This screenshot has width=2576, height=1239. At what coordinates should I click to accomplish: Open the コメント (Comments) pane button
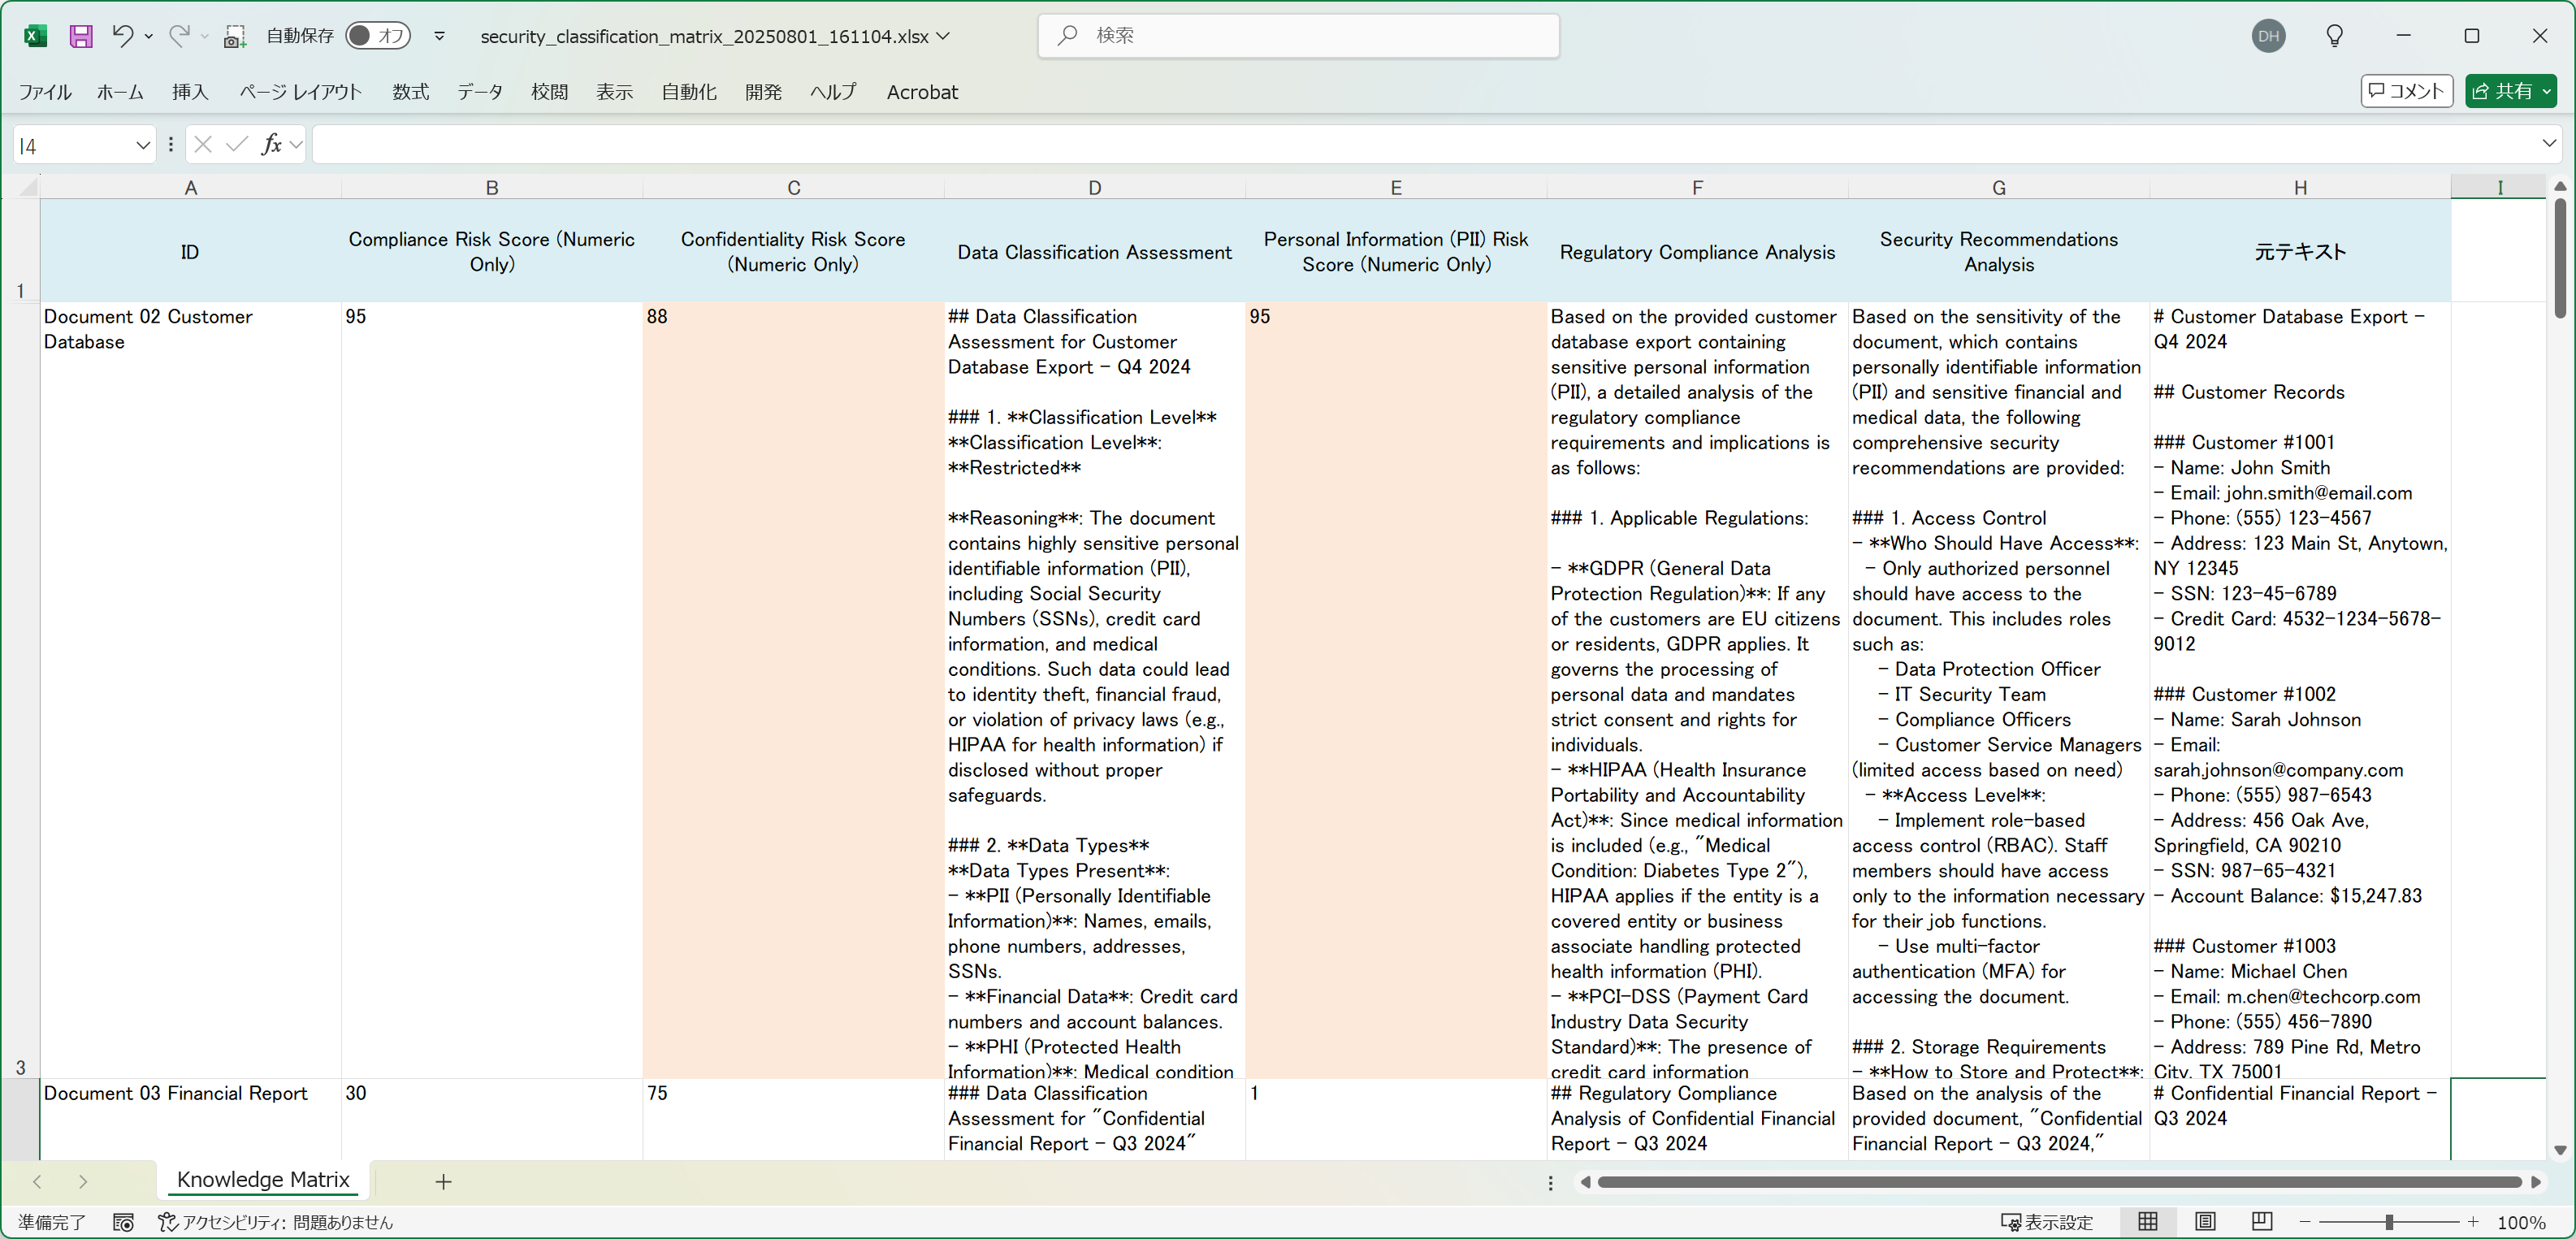pyautogui.click(x=2406, y=91)
